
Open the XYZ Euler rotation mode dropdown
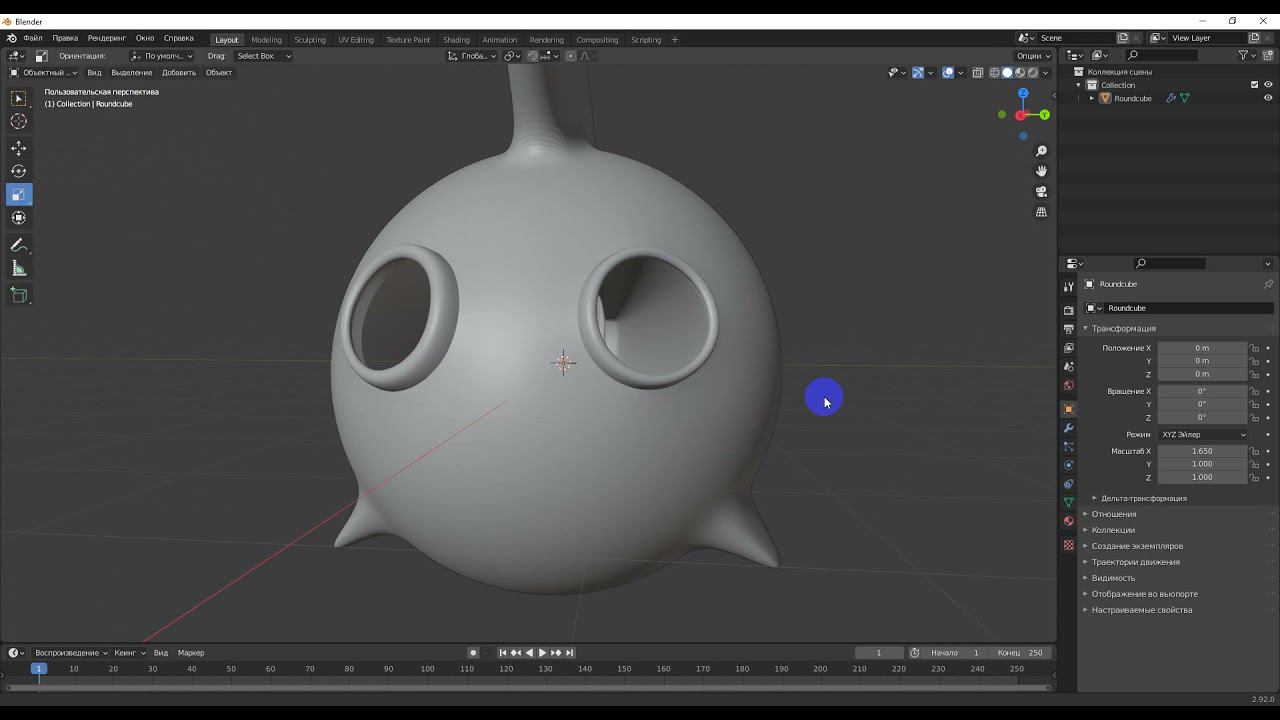(1203, 435)
